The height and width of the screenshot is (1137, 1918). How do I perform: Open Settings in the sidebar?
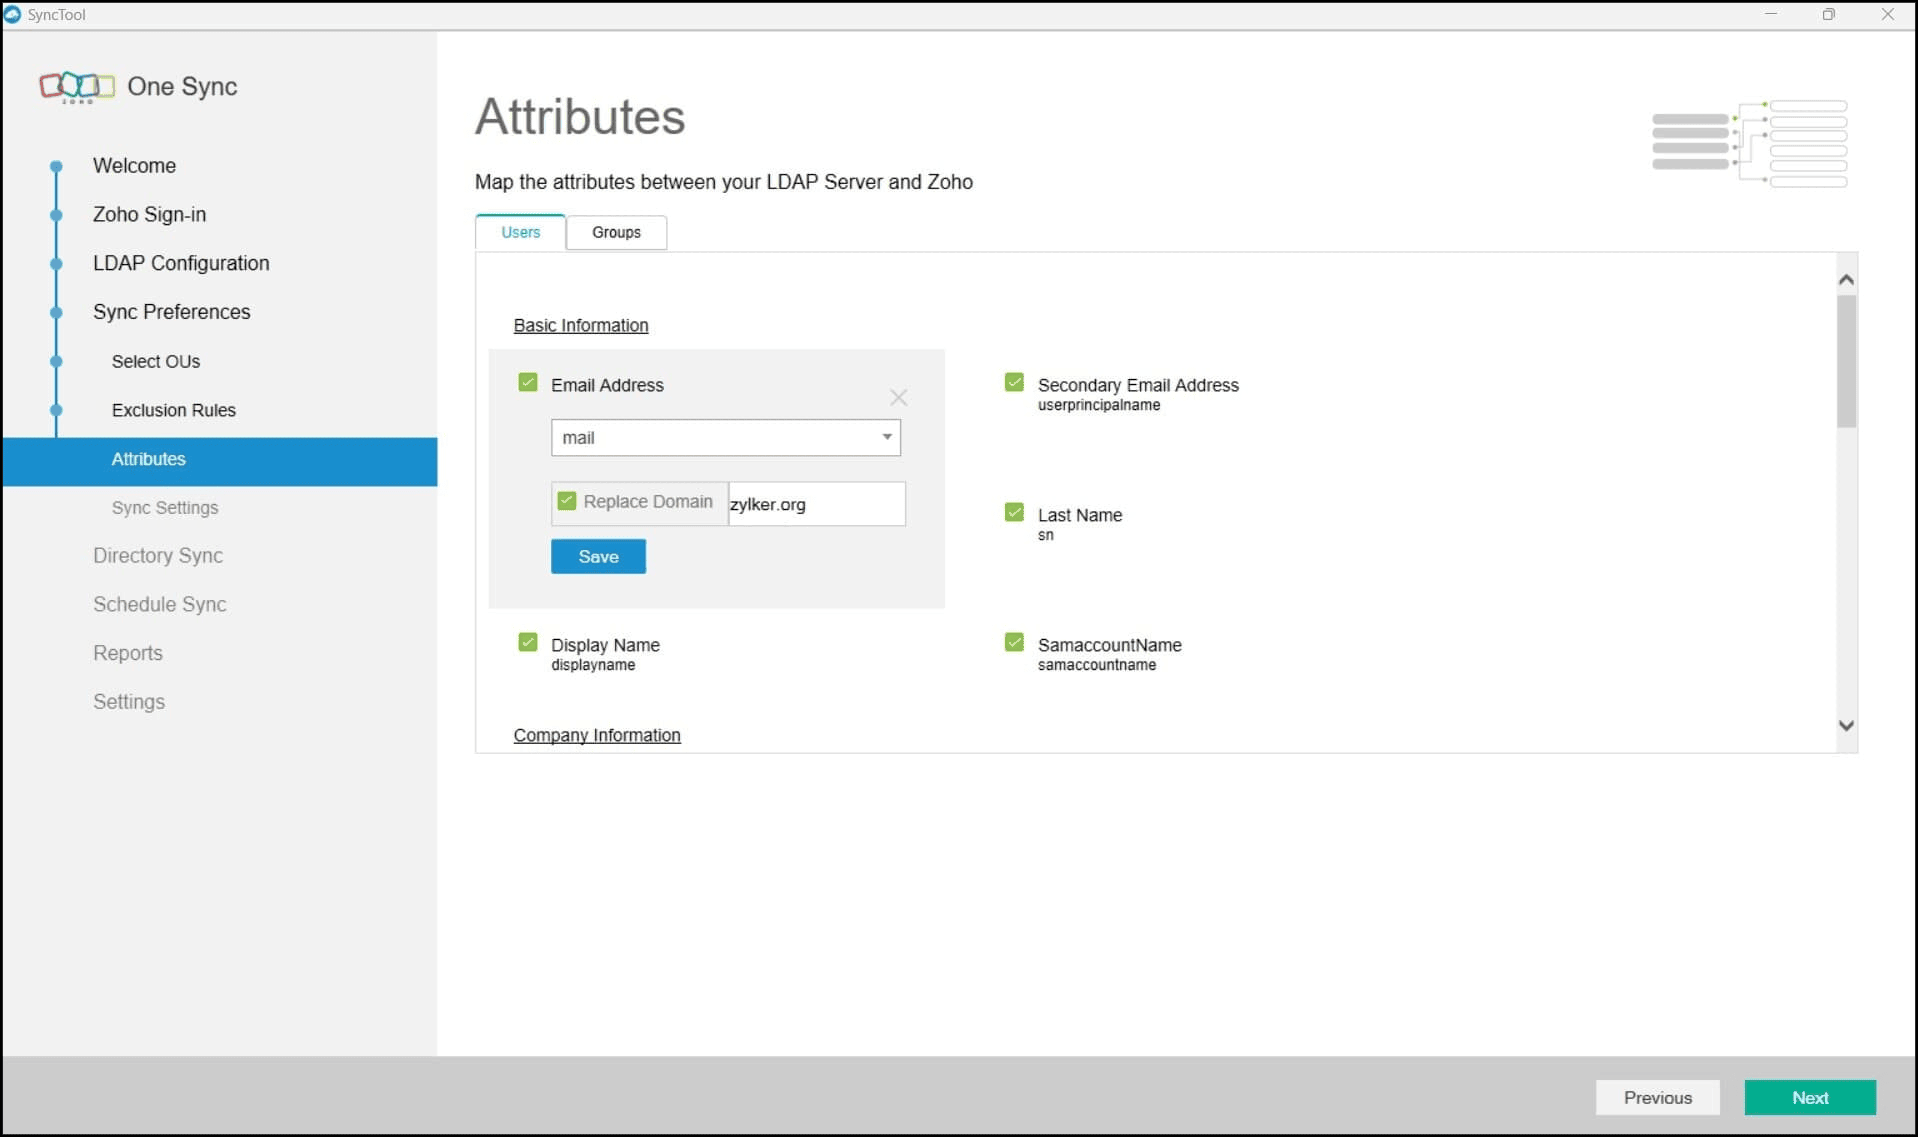pyautogui.click(x=129, y=703)
